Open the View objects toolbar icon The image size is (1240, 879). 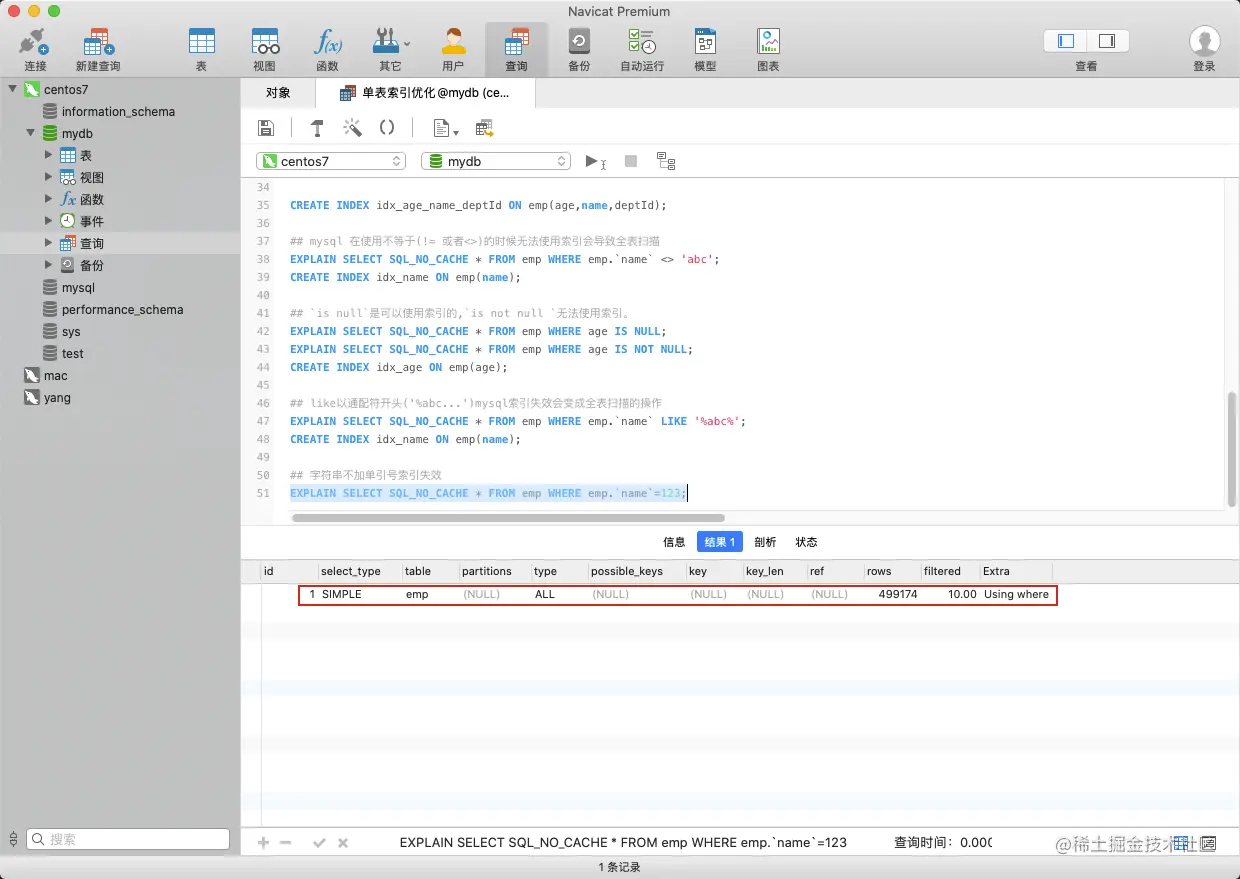pos(265,49)
